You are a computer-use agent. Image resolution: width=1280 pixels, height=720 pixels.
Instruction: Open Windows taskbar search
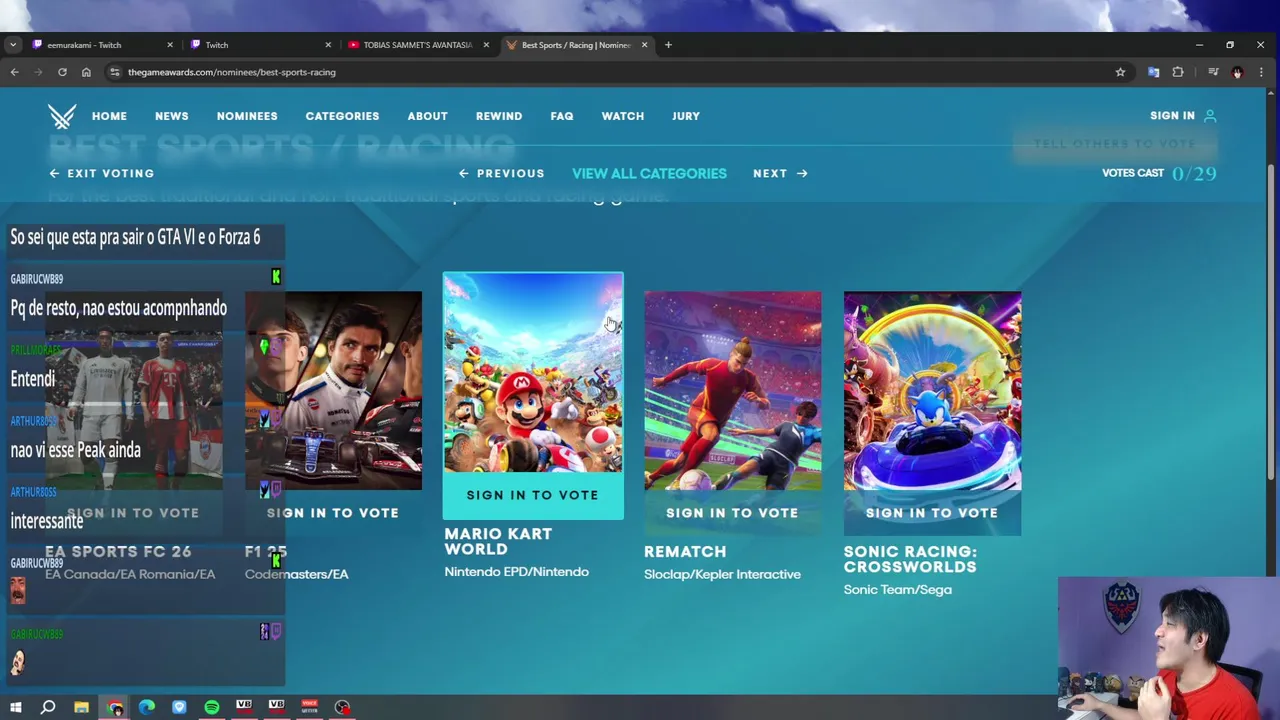[x=47, y=707]
